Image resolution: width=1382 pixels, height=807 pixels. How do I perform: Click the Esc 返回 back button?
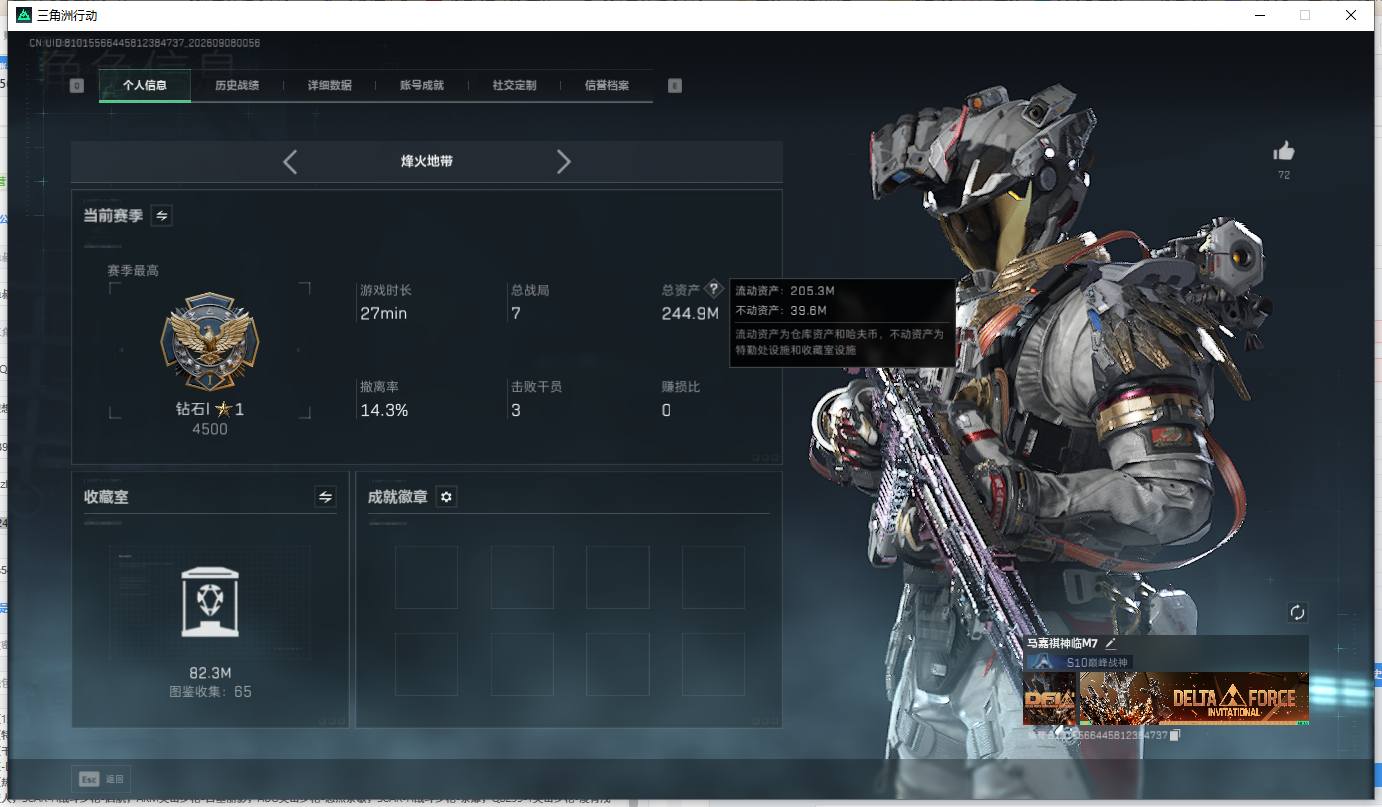(101, 779)
